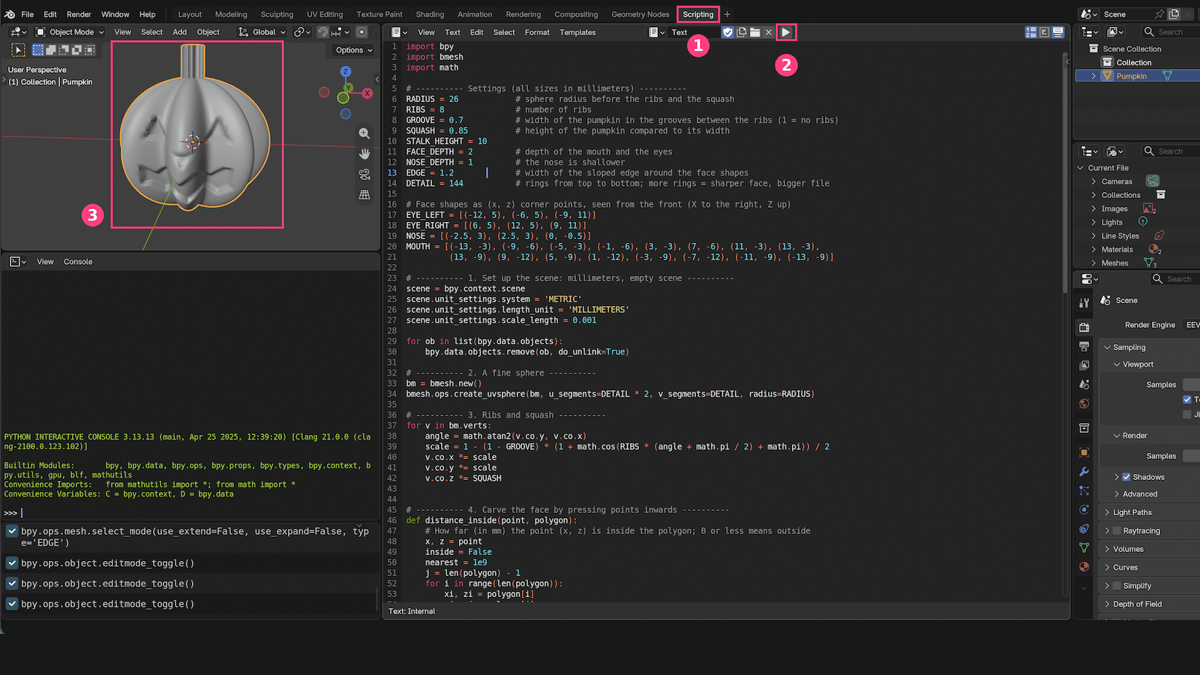
Task: Toggle proportional editing in viewport header
Action: tap(362, 32)
